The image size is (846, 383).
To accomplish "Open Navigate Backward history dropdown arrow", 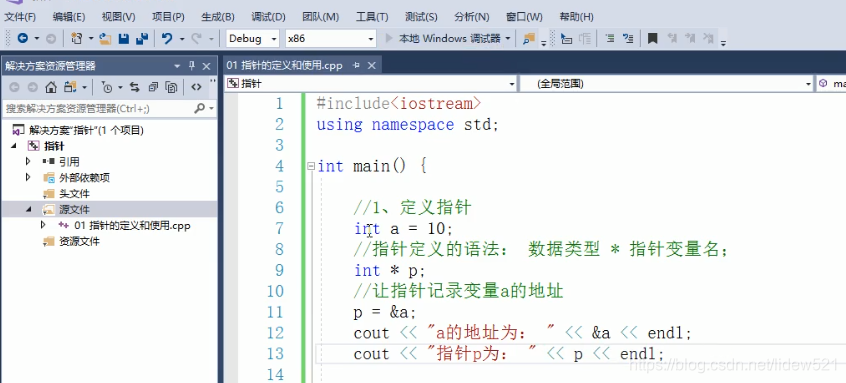I will pyautogui.click(x=37, y=38).
